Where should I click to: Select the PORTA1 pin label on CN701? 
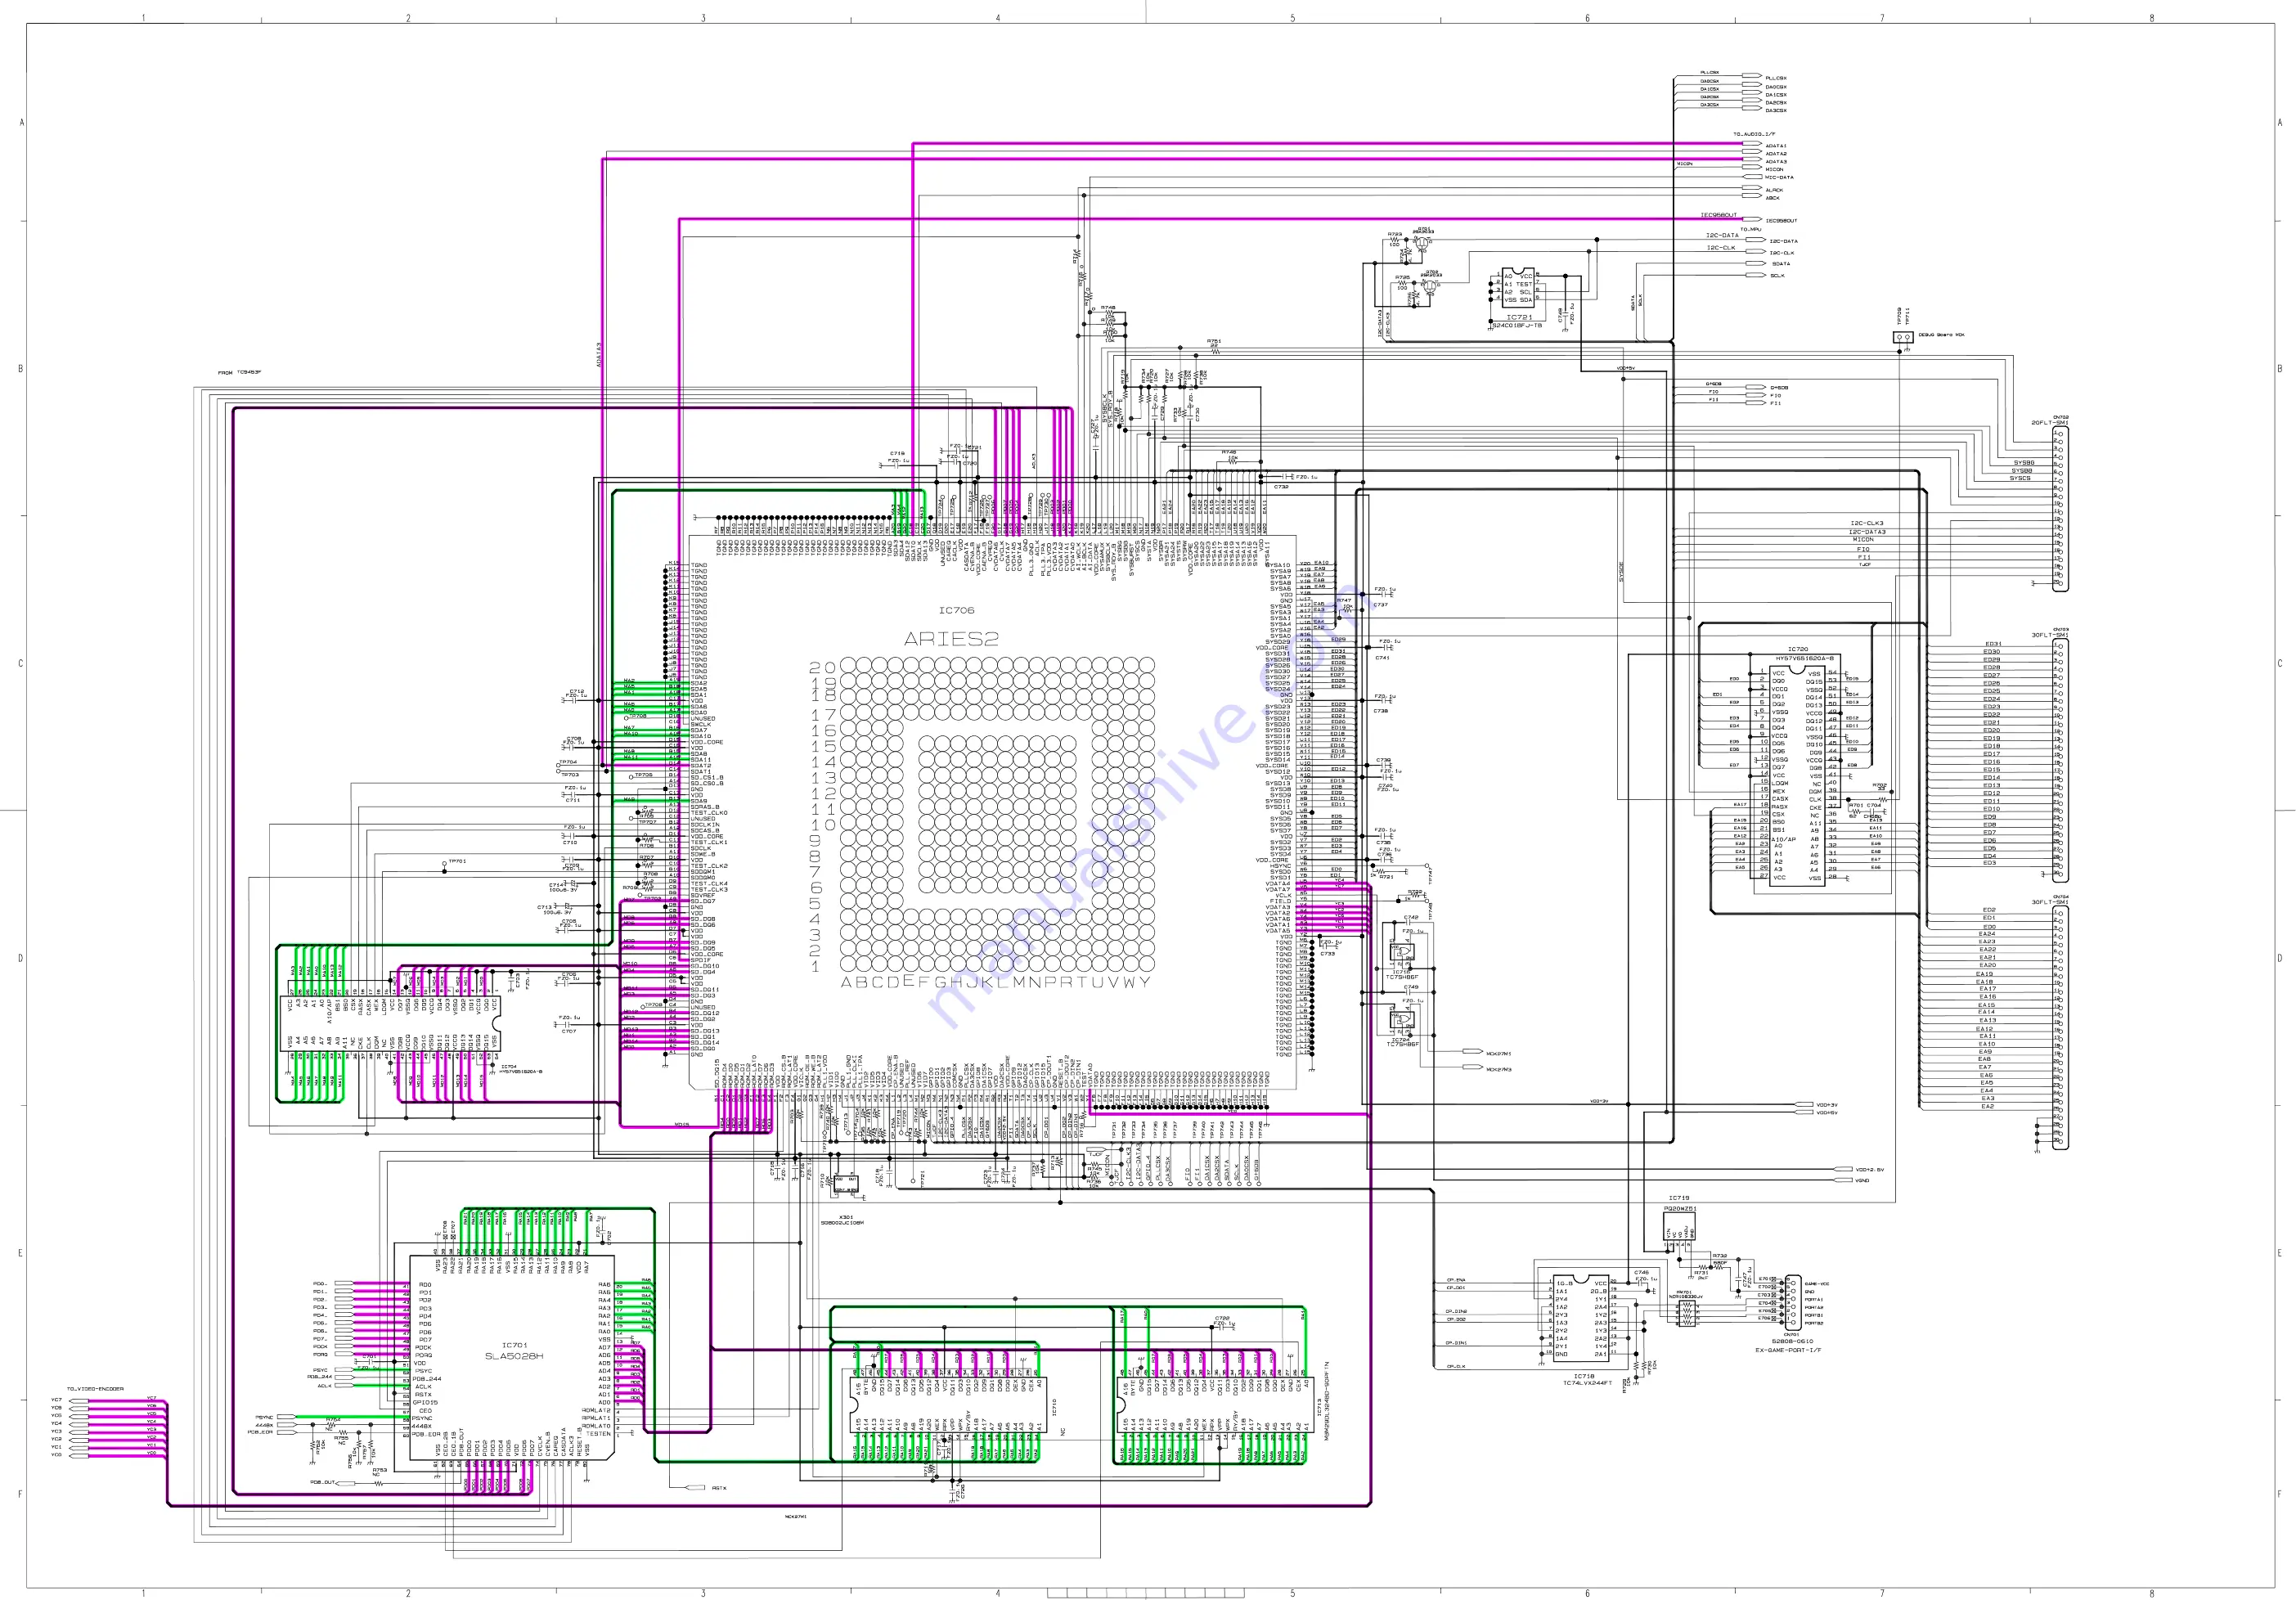1814,1300
